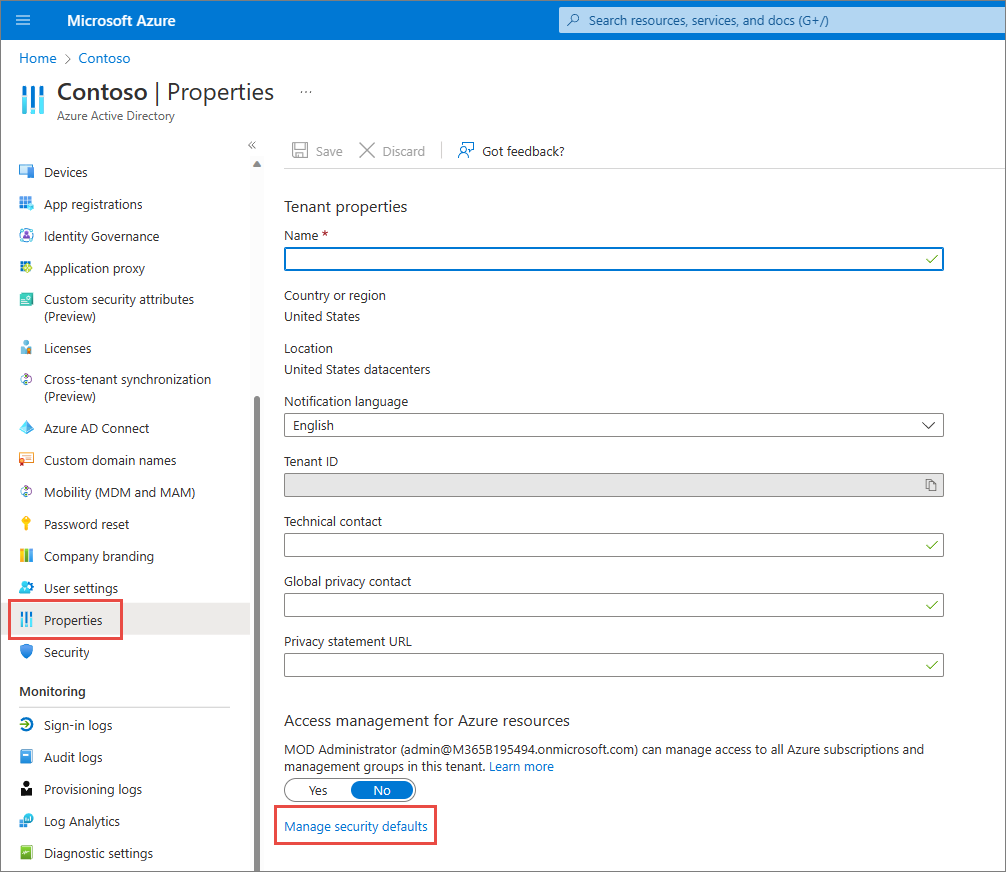The image size is (1006, 872).
Task: Click the tenant Name input field
Action: tap(613, 259)
